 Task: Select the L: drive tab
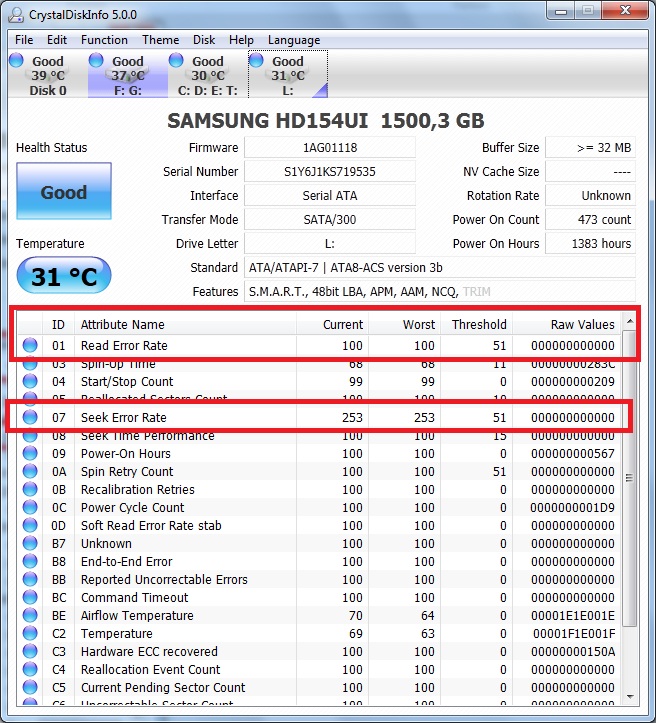288,75
